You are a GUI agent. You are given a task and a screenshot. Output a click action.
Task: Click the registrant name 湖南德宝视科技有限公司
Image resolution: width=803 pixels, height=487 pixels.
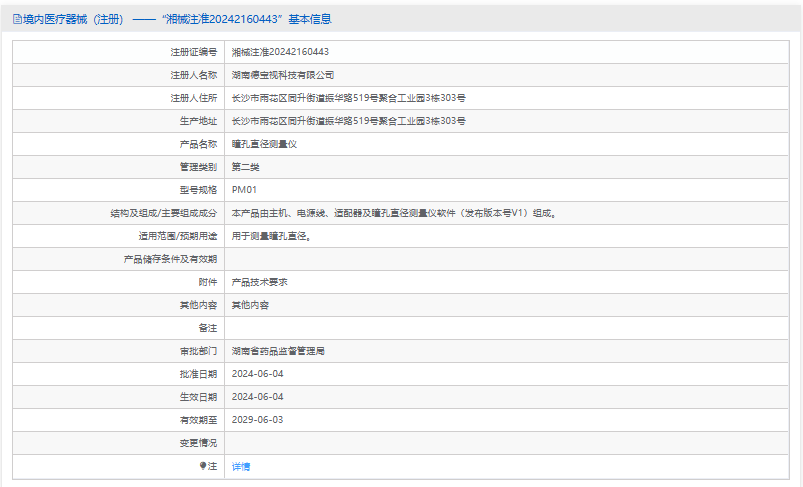point(283,75)
